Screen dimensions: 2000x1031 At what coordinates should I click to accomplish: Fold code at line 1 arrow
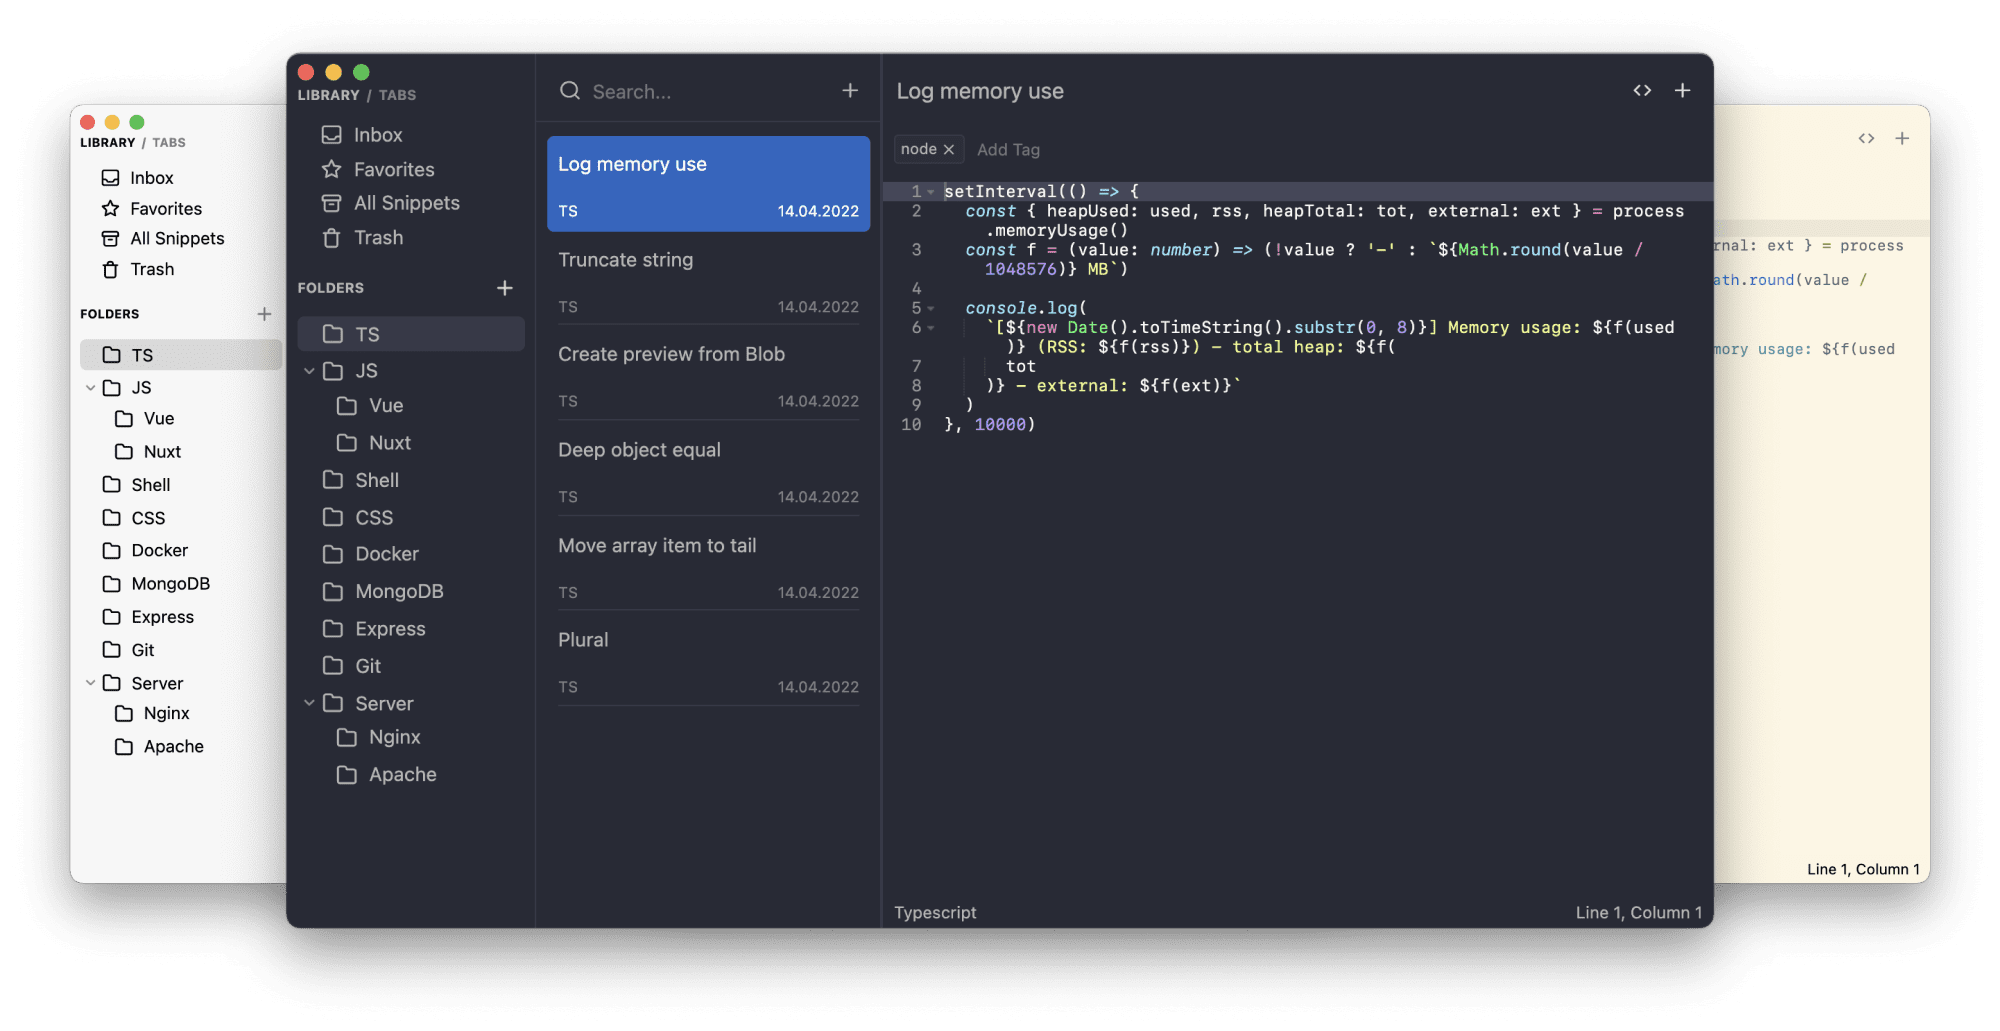[x=931, y=192]
